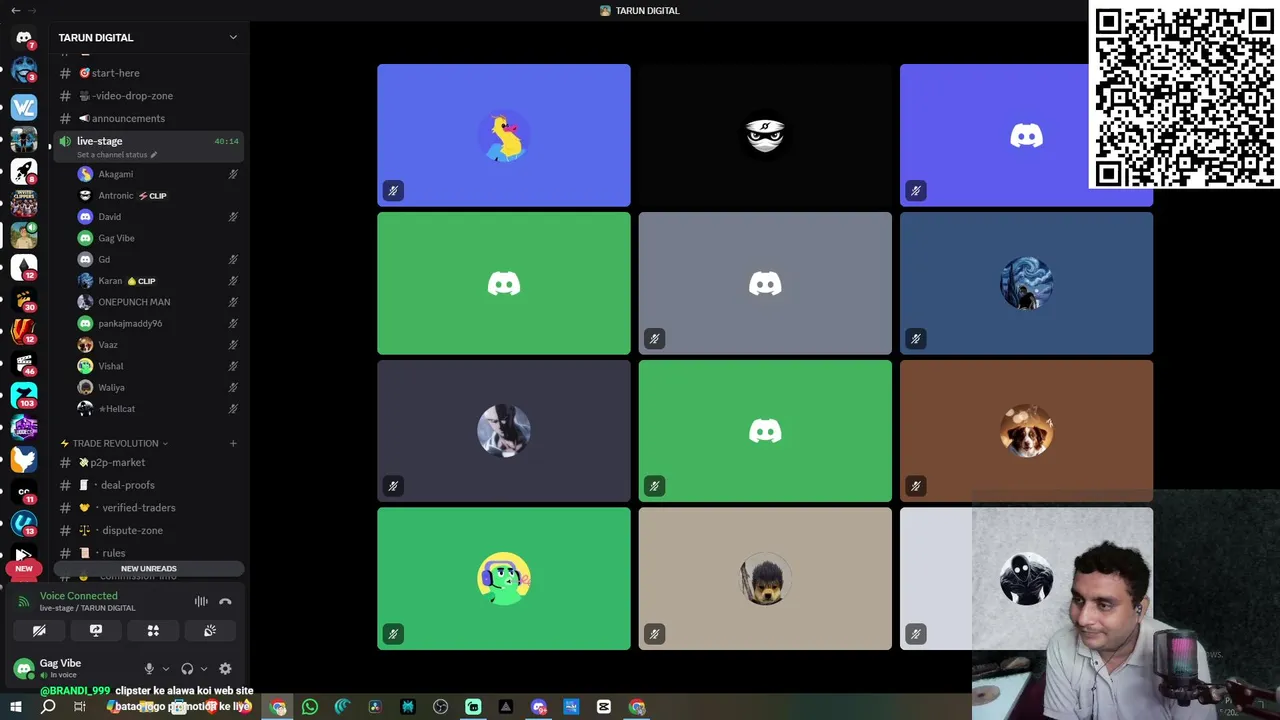
Task: Open Discord taskbar icon with 9+ badge
Action: pos(538,707)
